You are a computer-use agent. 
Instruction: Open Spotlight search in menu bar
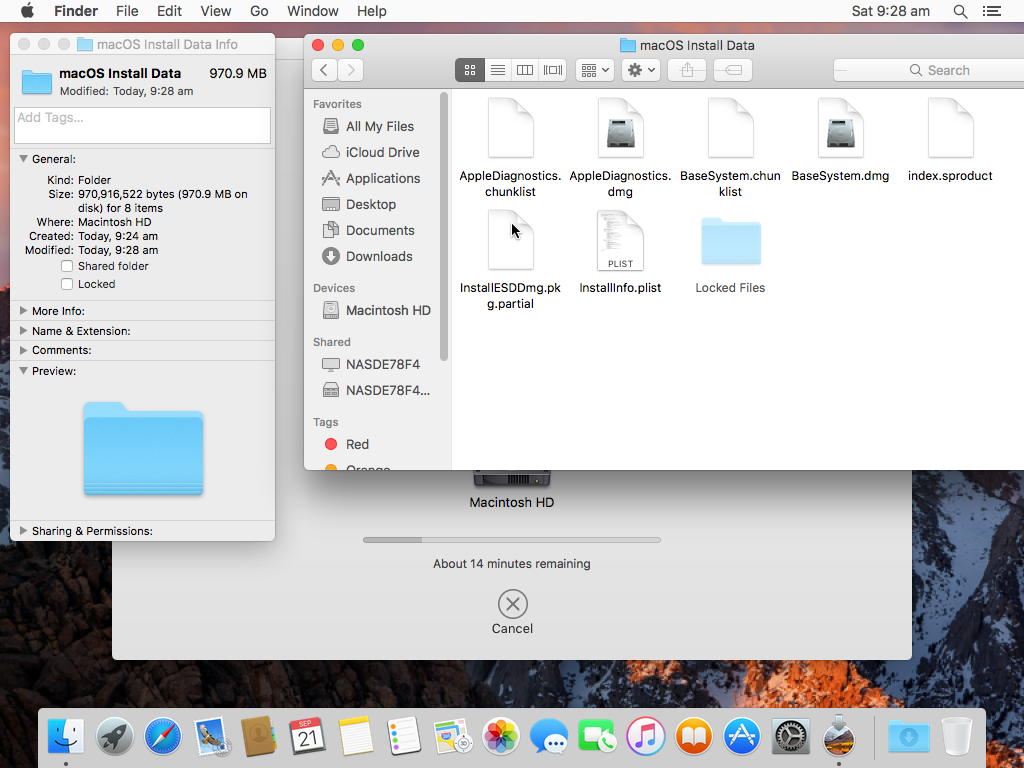[960, 11]
